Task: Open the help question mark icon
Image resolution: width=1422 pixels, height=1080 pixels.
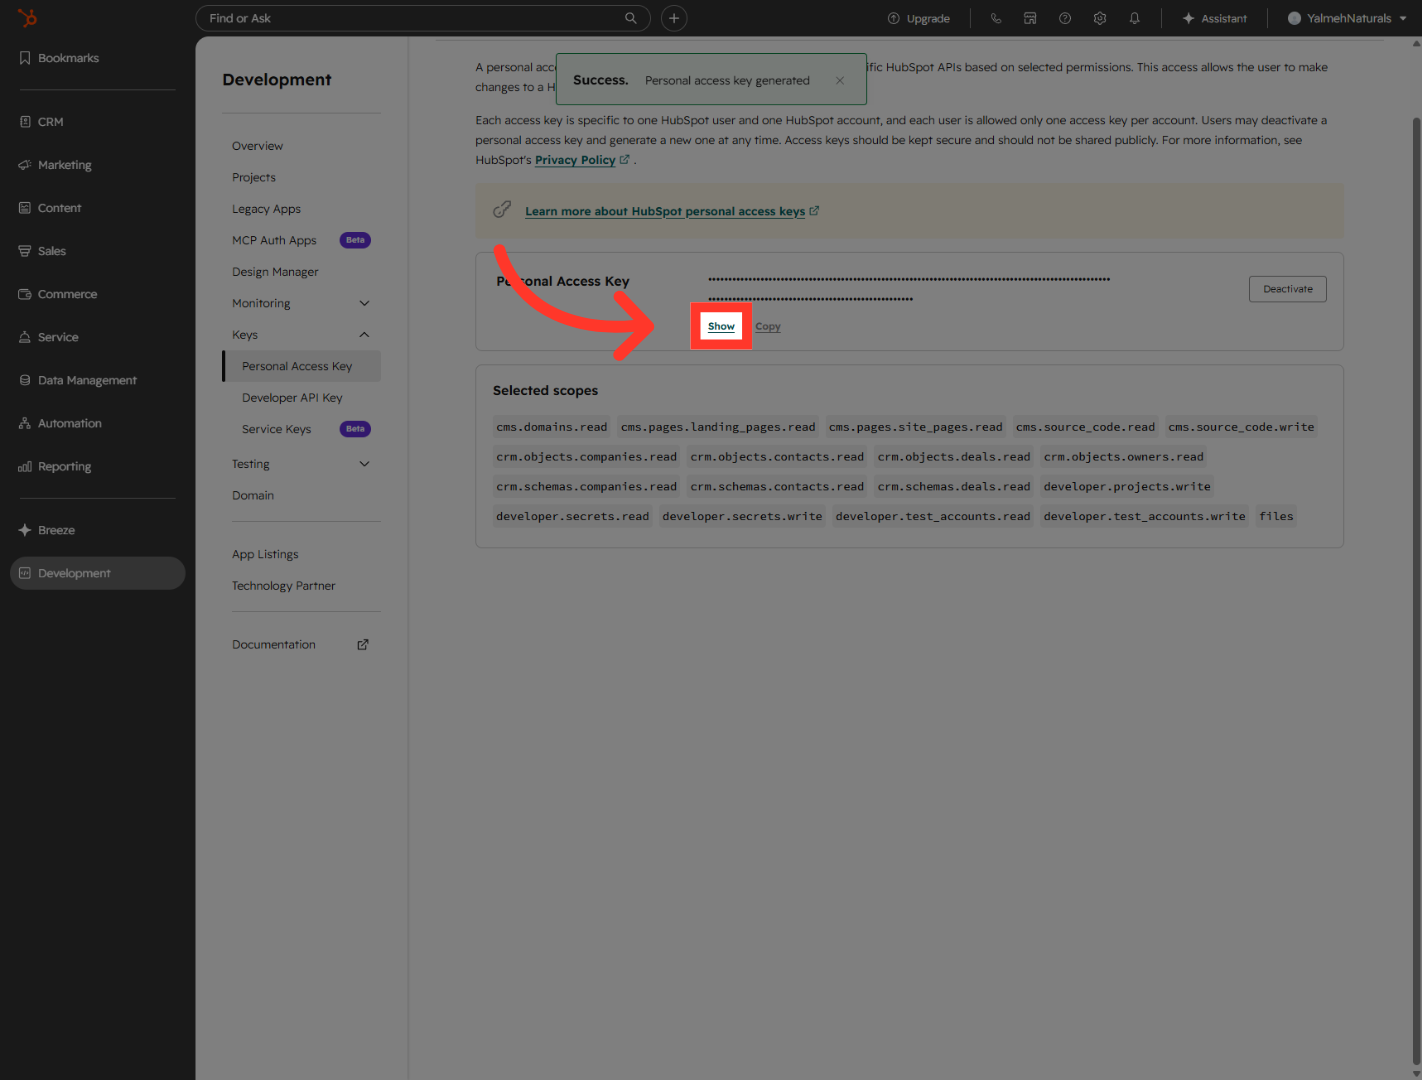Action: coord(1065,18)
